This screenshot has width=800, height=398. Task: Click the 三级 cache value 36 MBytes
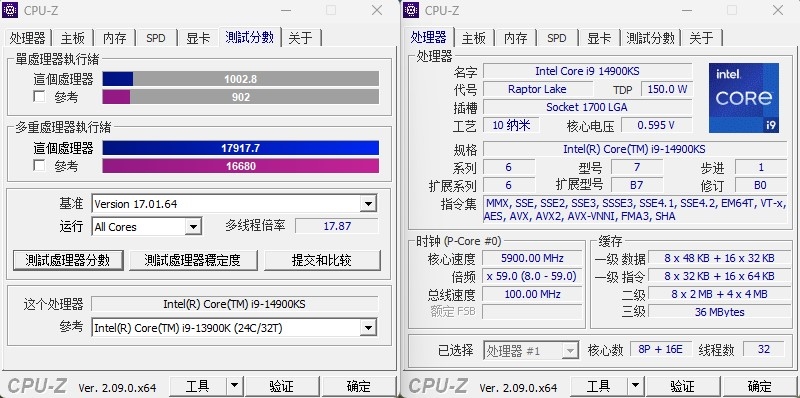(719, 312)
